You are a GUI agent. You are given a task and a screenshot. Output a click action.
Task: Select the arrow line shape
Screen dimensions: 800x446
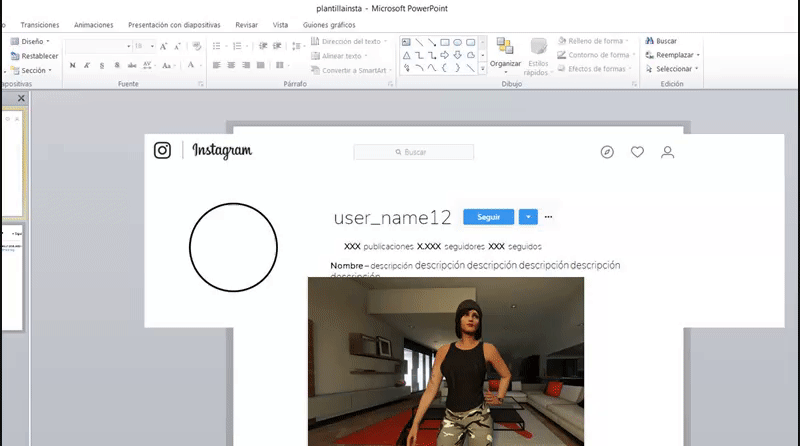pos(432,42)
